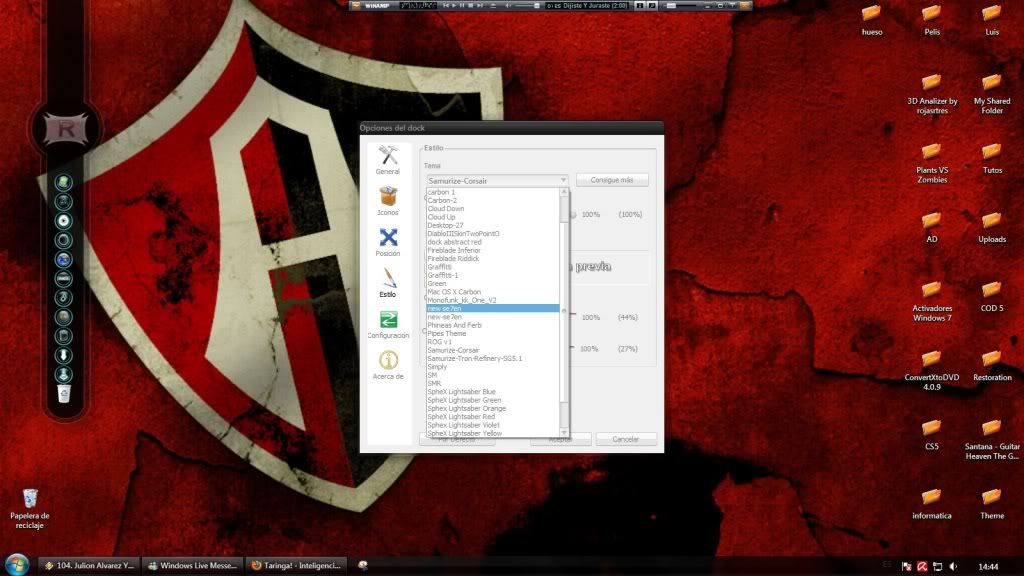This screenshot has height=576, width=1024.
Task: Open the Uploads folder icon
Action: pyautogui.click(x=992, y=228)
